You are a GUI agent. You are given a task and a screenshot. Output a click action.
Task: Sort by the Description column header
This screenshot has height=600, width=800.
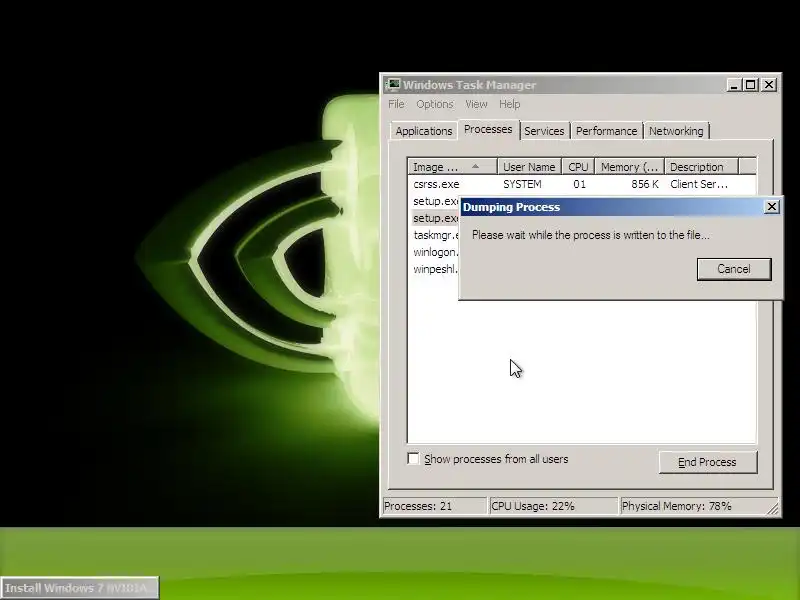[x=702, y=167]
